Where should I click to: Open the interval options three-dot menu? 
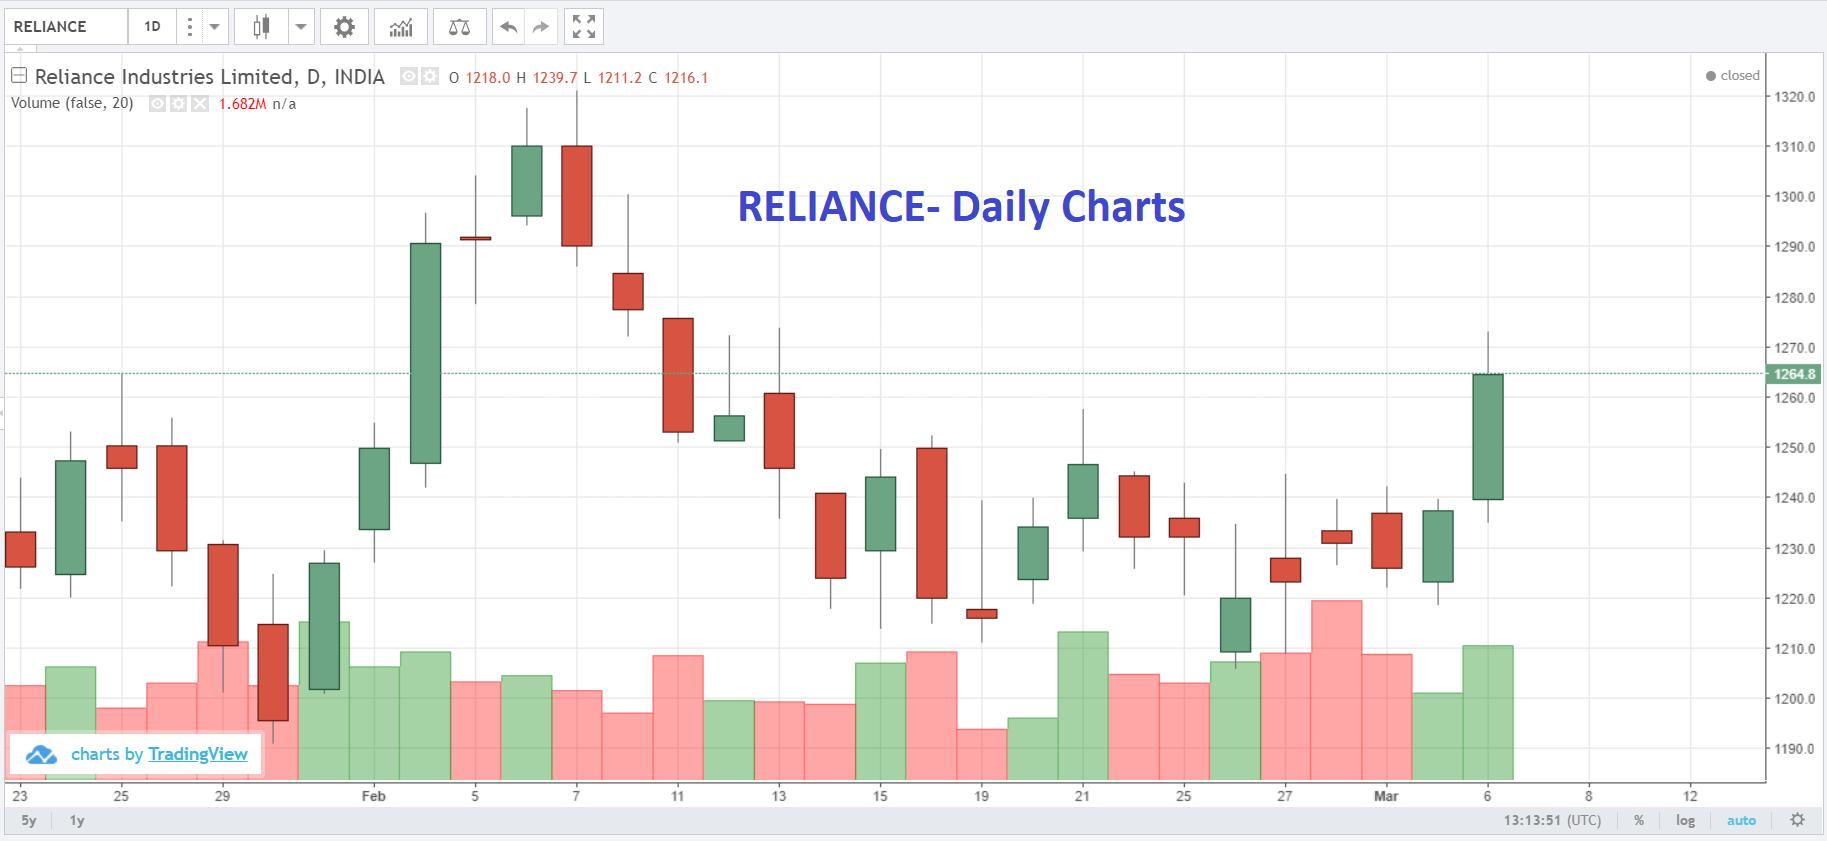(x=189, y=27)
